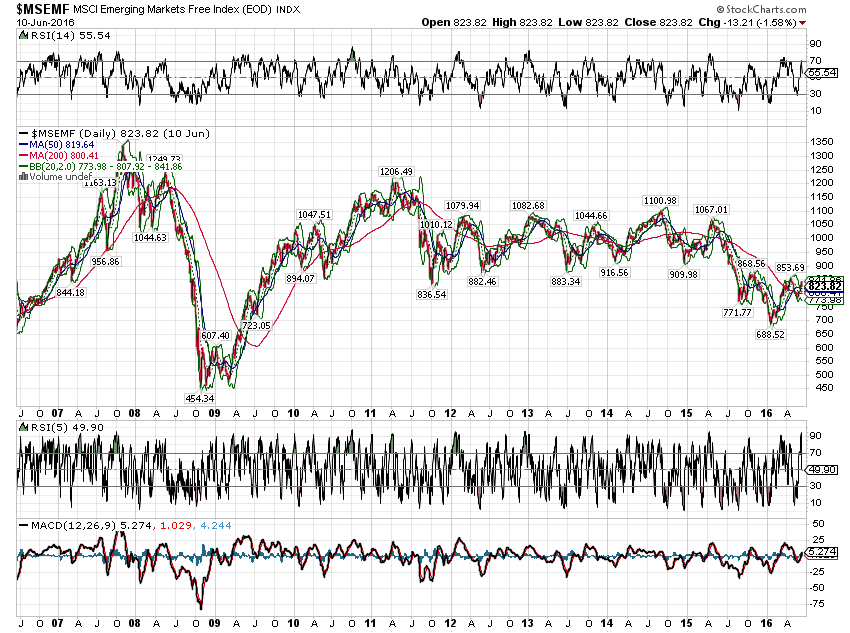
Task: Click the boxed 49.90 tag on the RSI(5) axis
Action: (822, 469)
